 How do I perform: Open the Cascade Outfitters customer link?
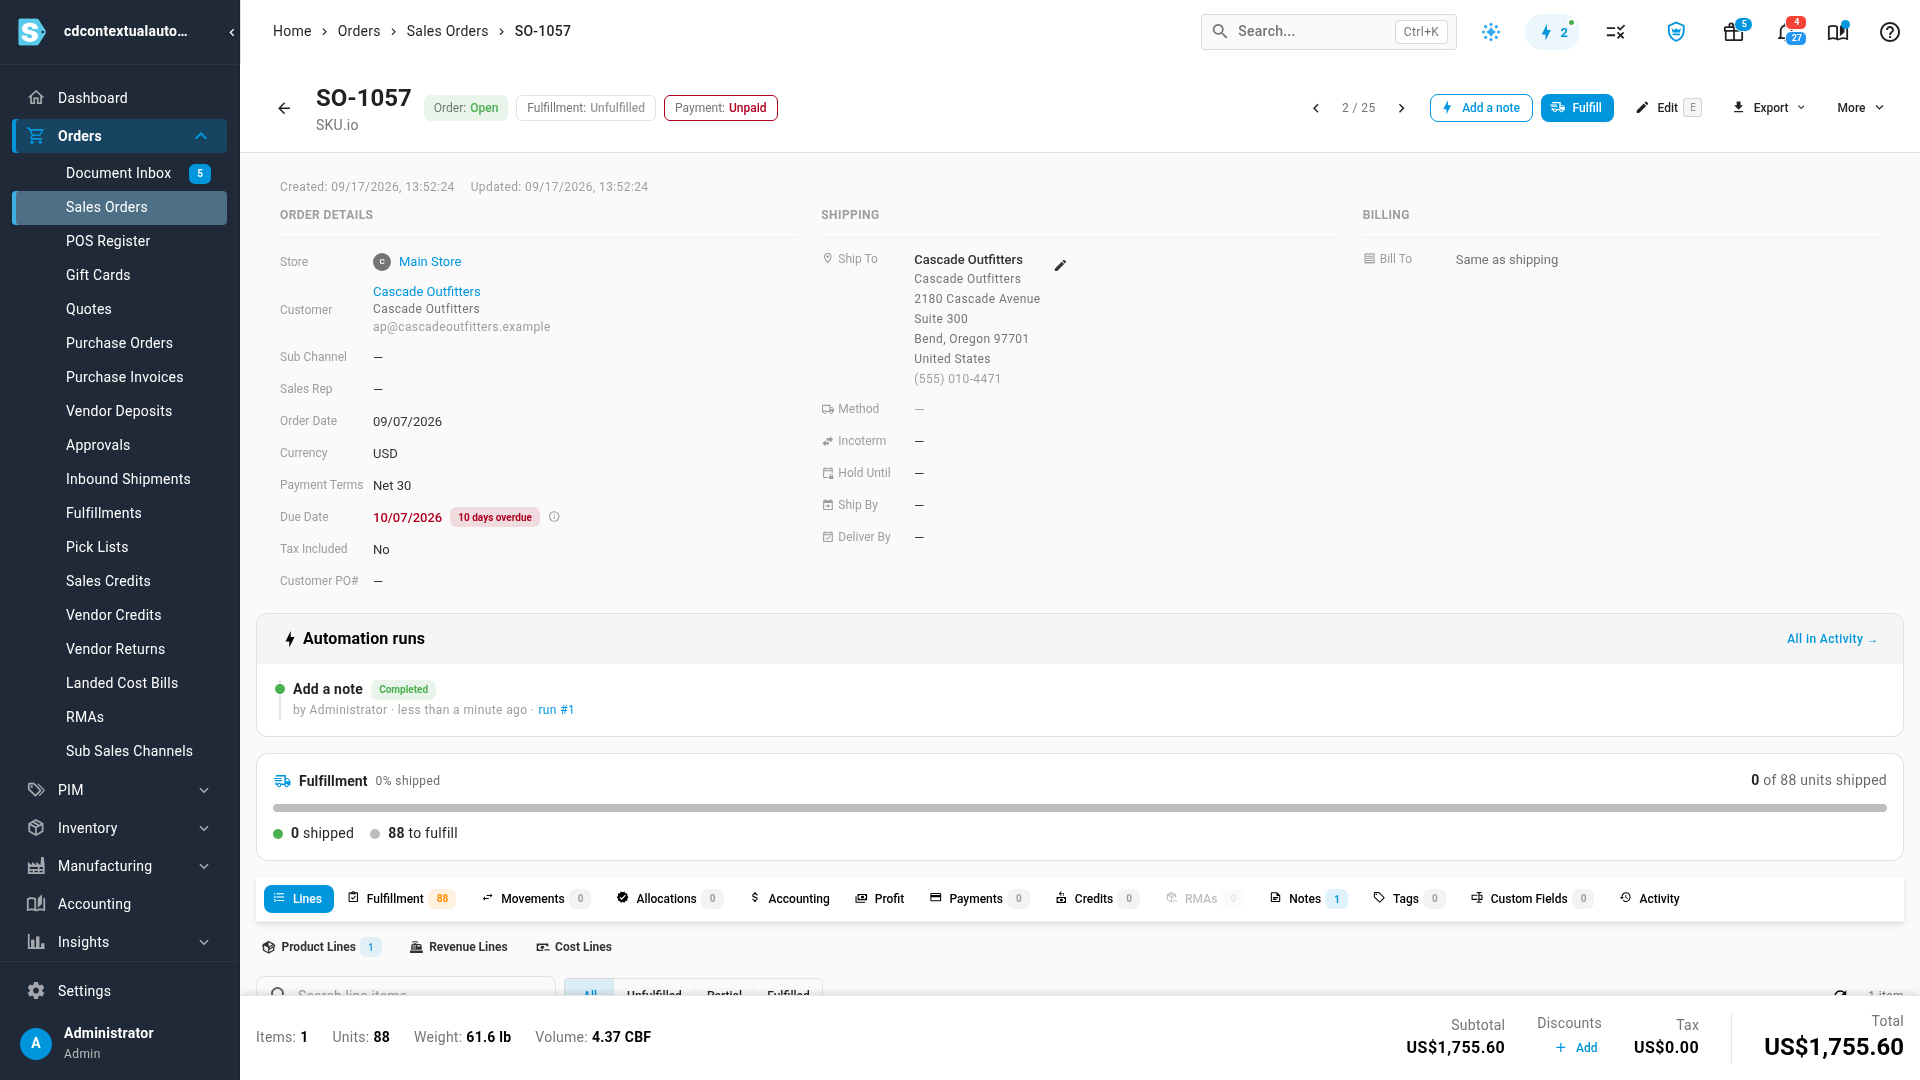(x=426, y=292)
